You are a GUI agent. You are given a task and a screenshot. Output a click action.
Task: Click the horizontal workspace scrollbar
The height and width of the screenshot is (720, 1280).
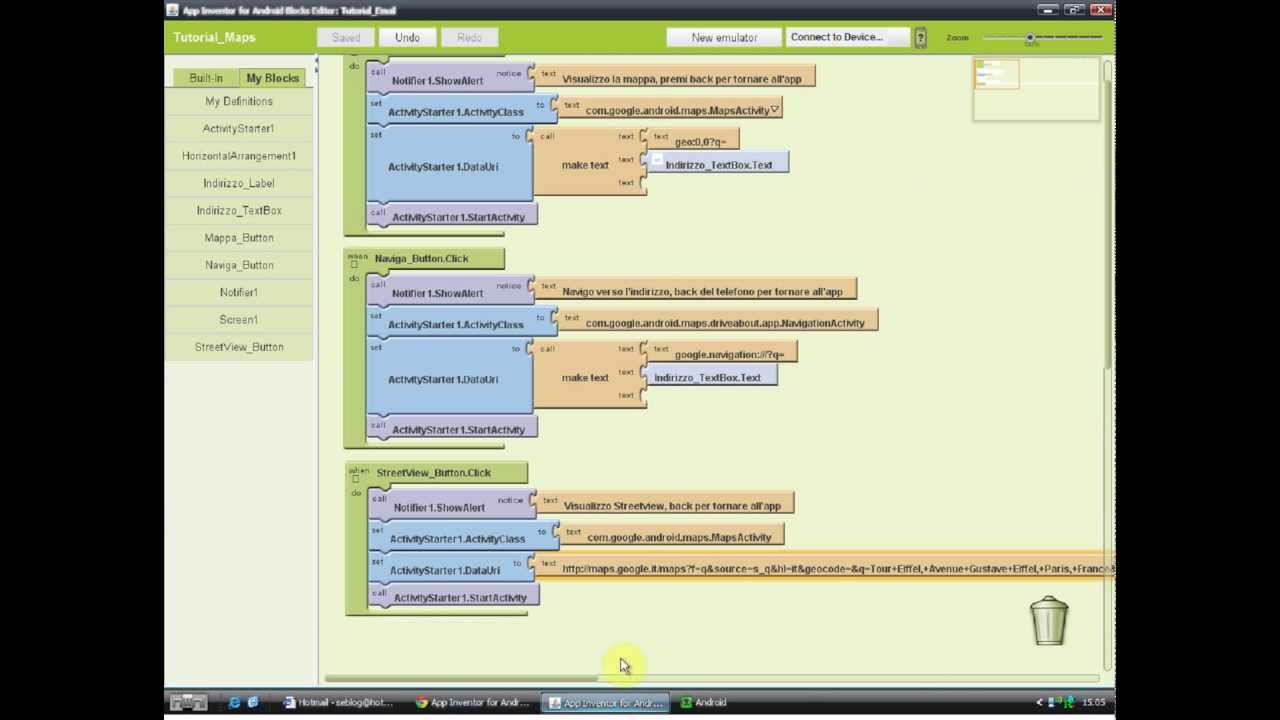pyautogui.click(x=462, y=678)
